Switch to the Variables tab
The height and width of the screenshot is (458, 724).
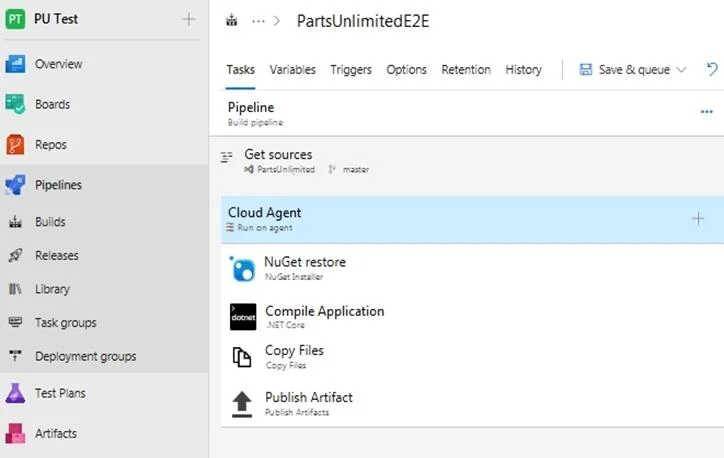click(293, 70)
